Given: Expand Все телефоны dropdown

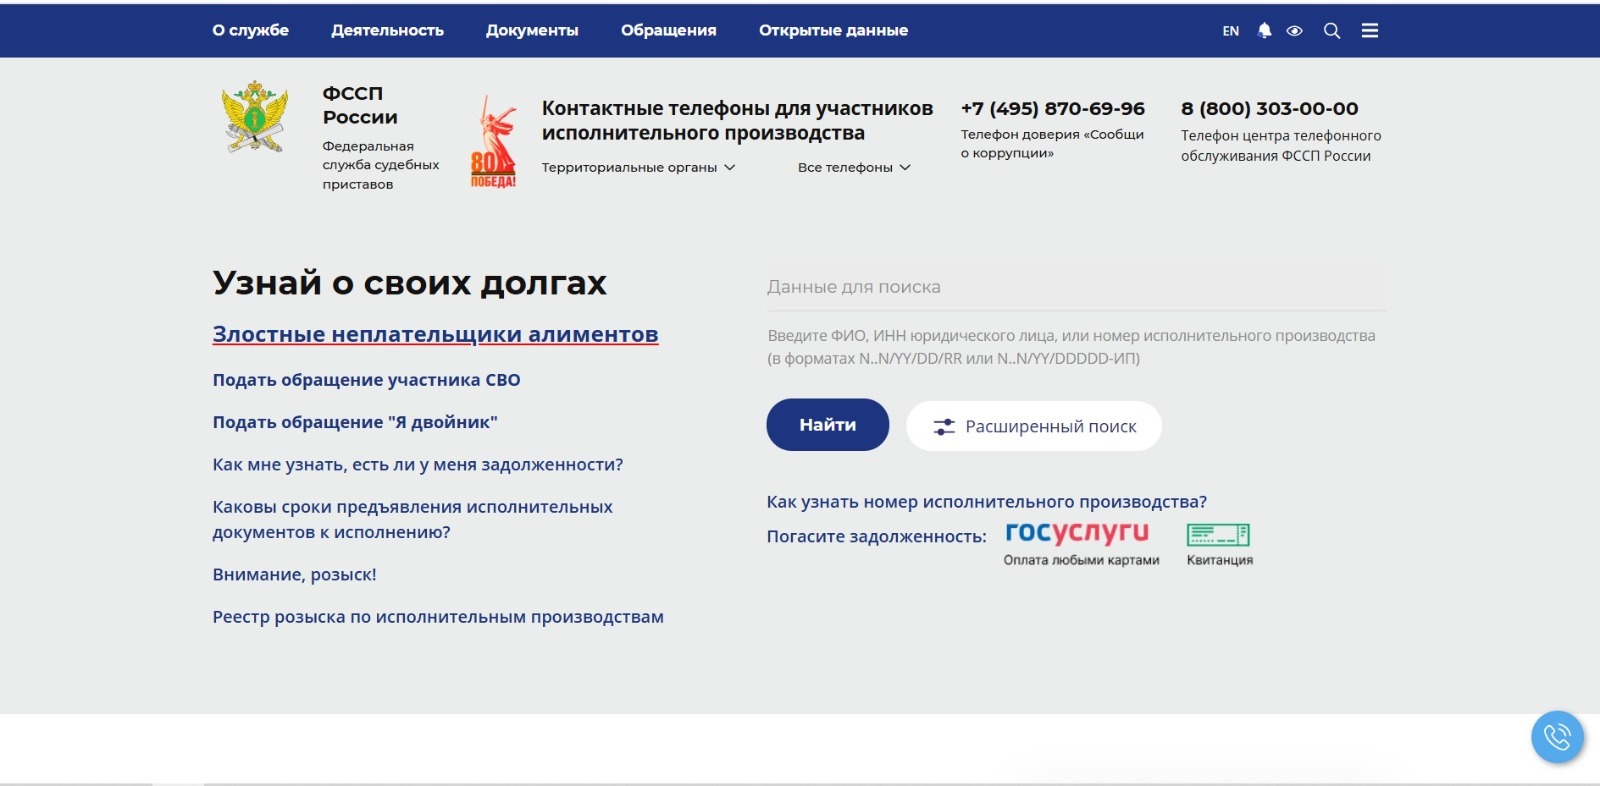Looking at the screenshot, I should point(854,167).
